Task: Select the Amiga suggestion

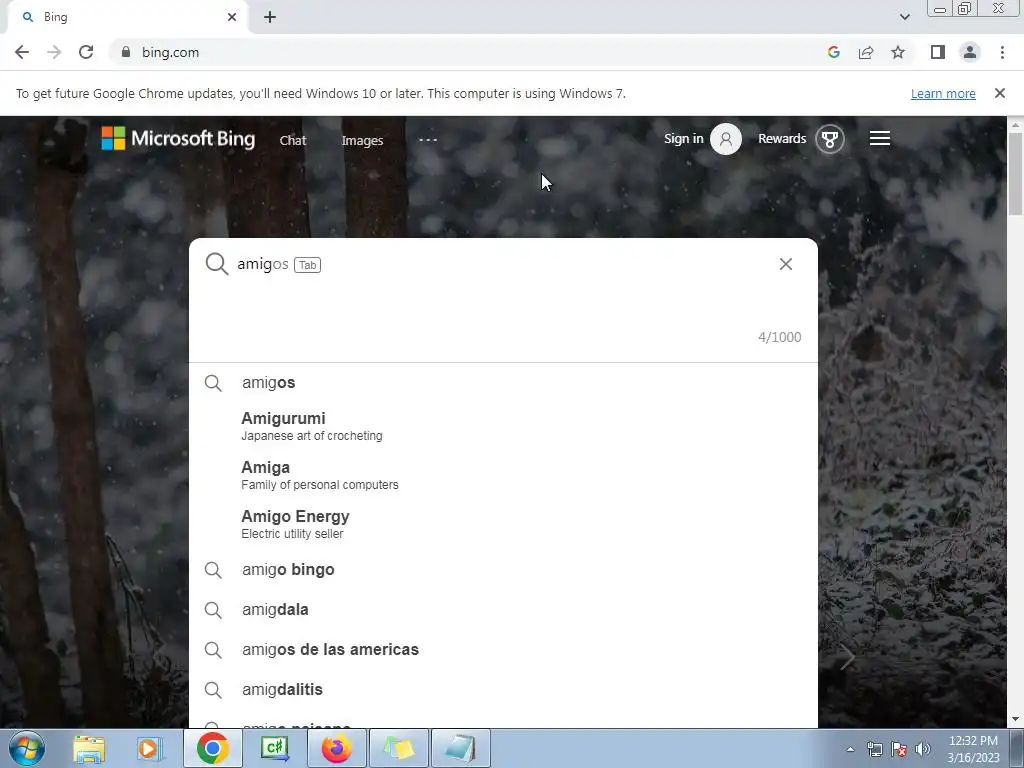Action: (x=503, y=475)
